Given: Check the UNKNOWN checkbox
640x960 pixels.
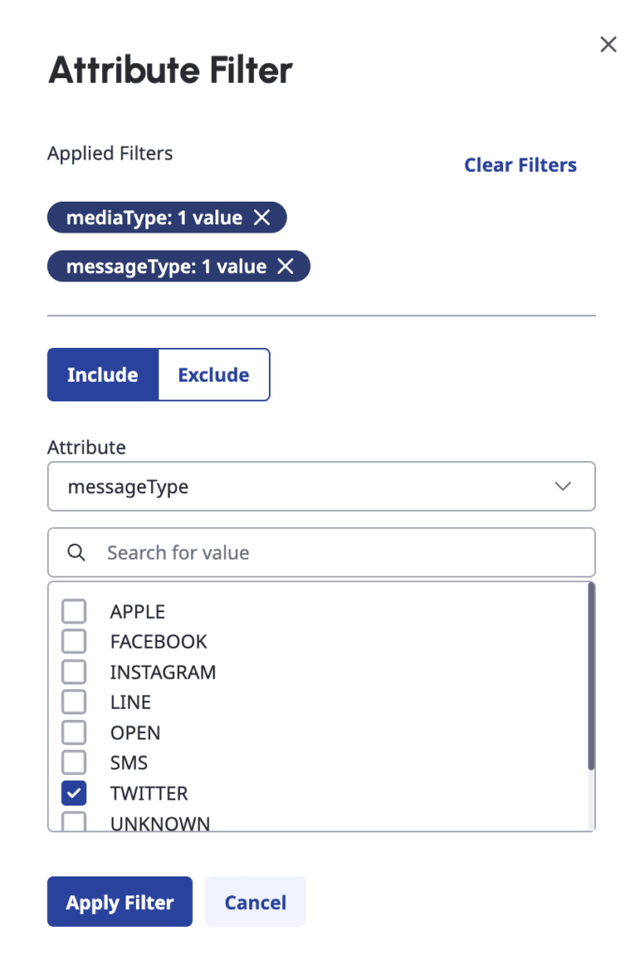Looking at the screenshot, I should pyautogui.click(x=74, y=822).
